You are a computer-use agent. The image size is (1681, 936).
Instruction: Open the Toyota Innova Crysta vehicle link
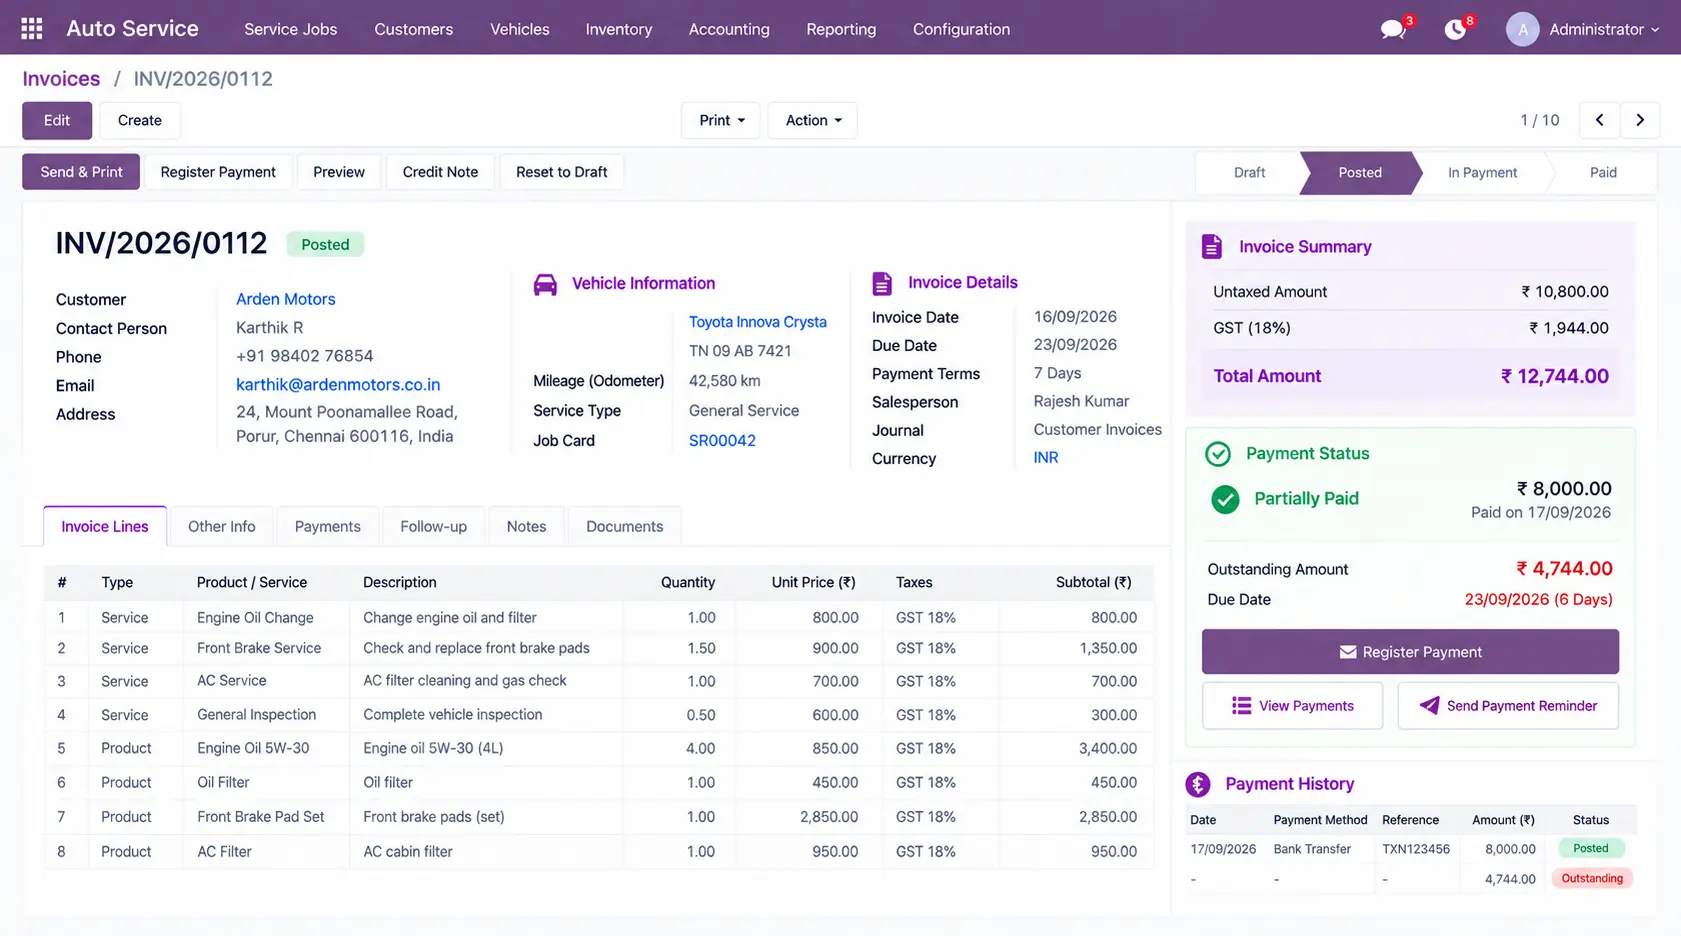click(x=758, y=322)
